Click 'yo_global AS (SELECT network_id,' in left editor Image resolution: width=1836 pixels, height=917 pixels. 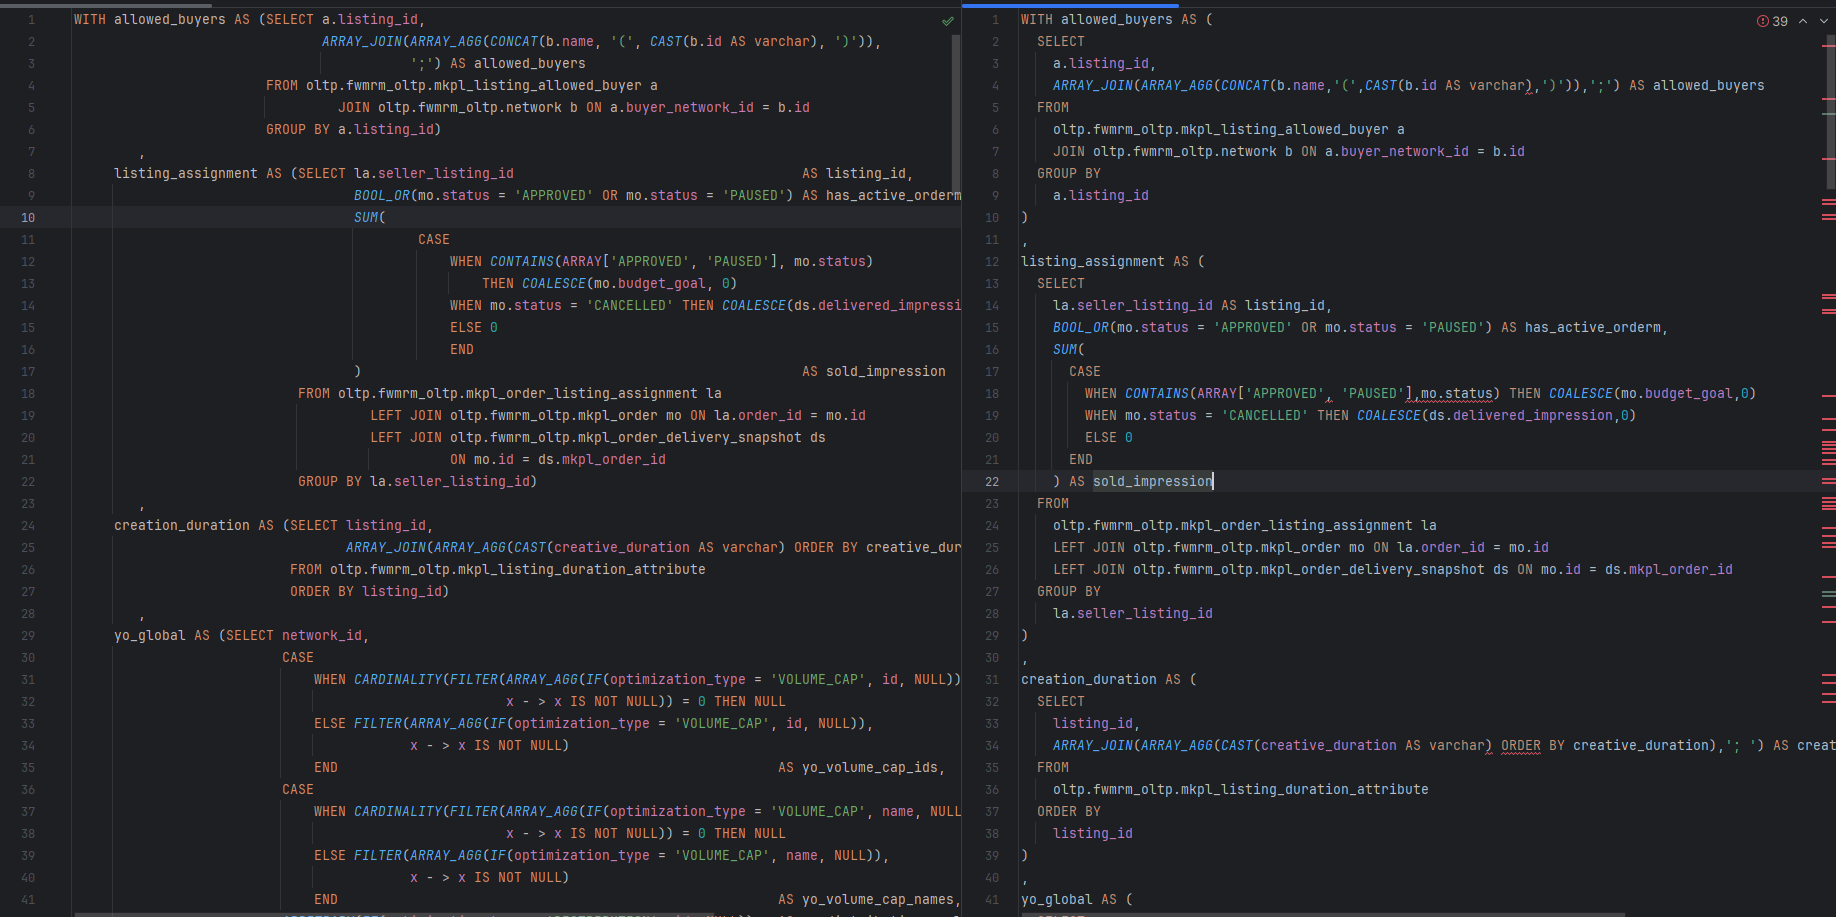pyautogui.click(x=242, y=635)
